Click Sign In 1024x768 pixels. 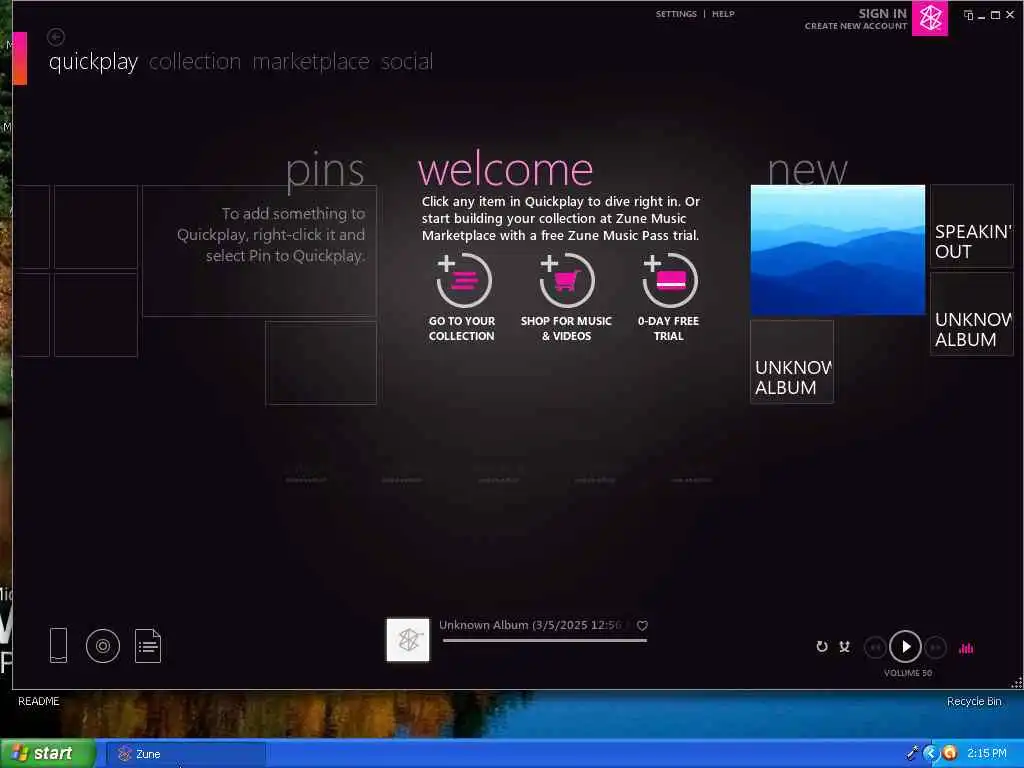(882, 13)
